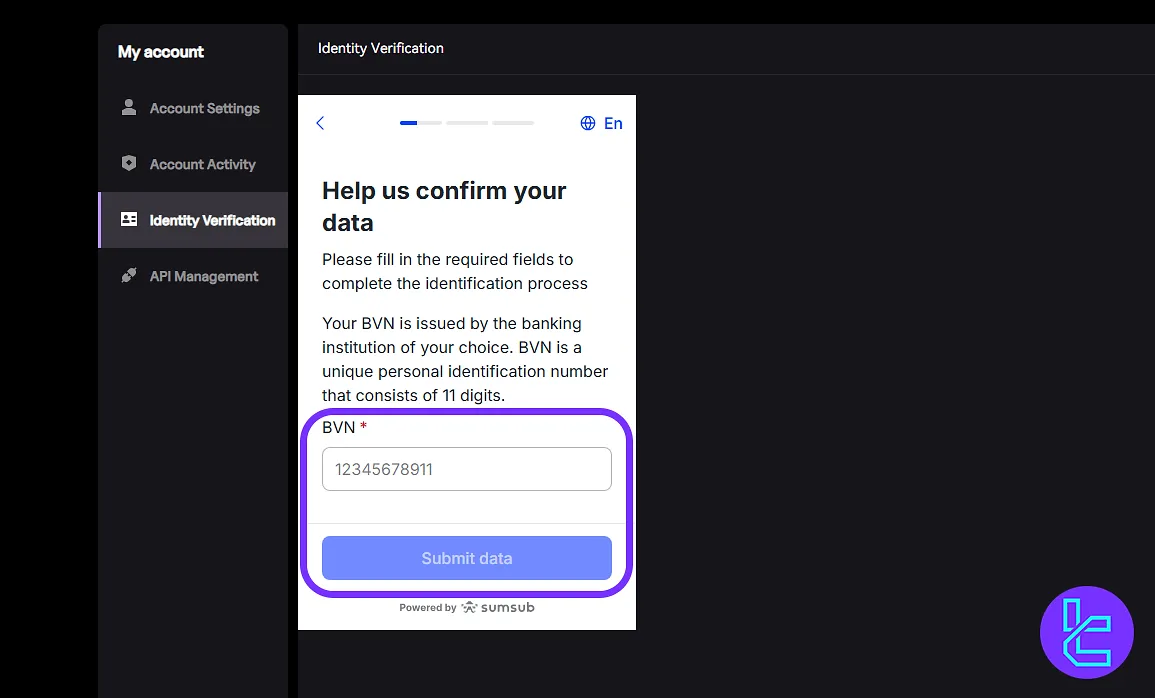Open the Account Settings menu item
Viewport: 1155px width, 698px height.
click(204, 108)
